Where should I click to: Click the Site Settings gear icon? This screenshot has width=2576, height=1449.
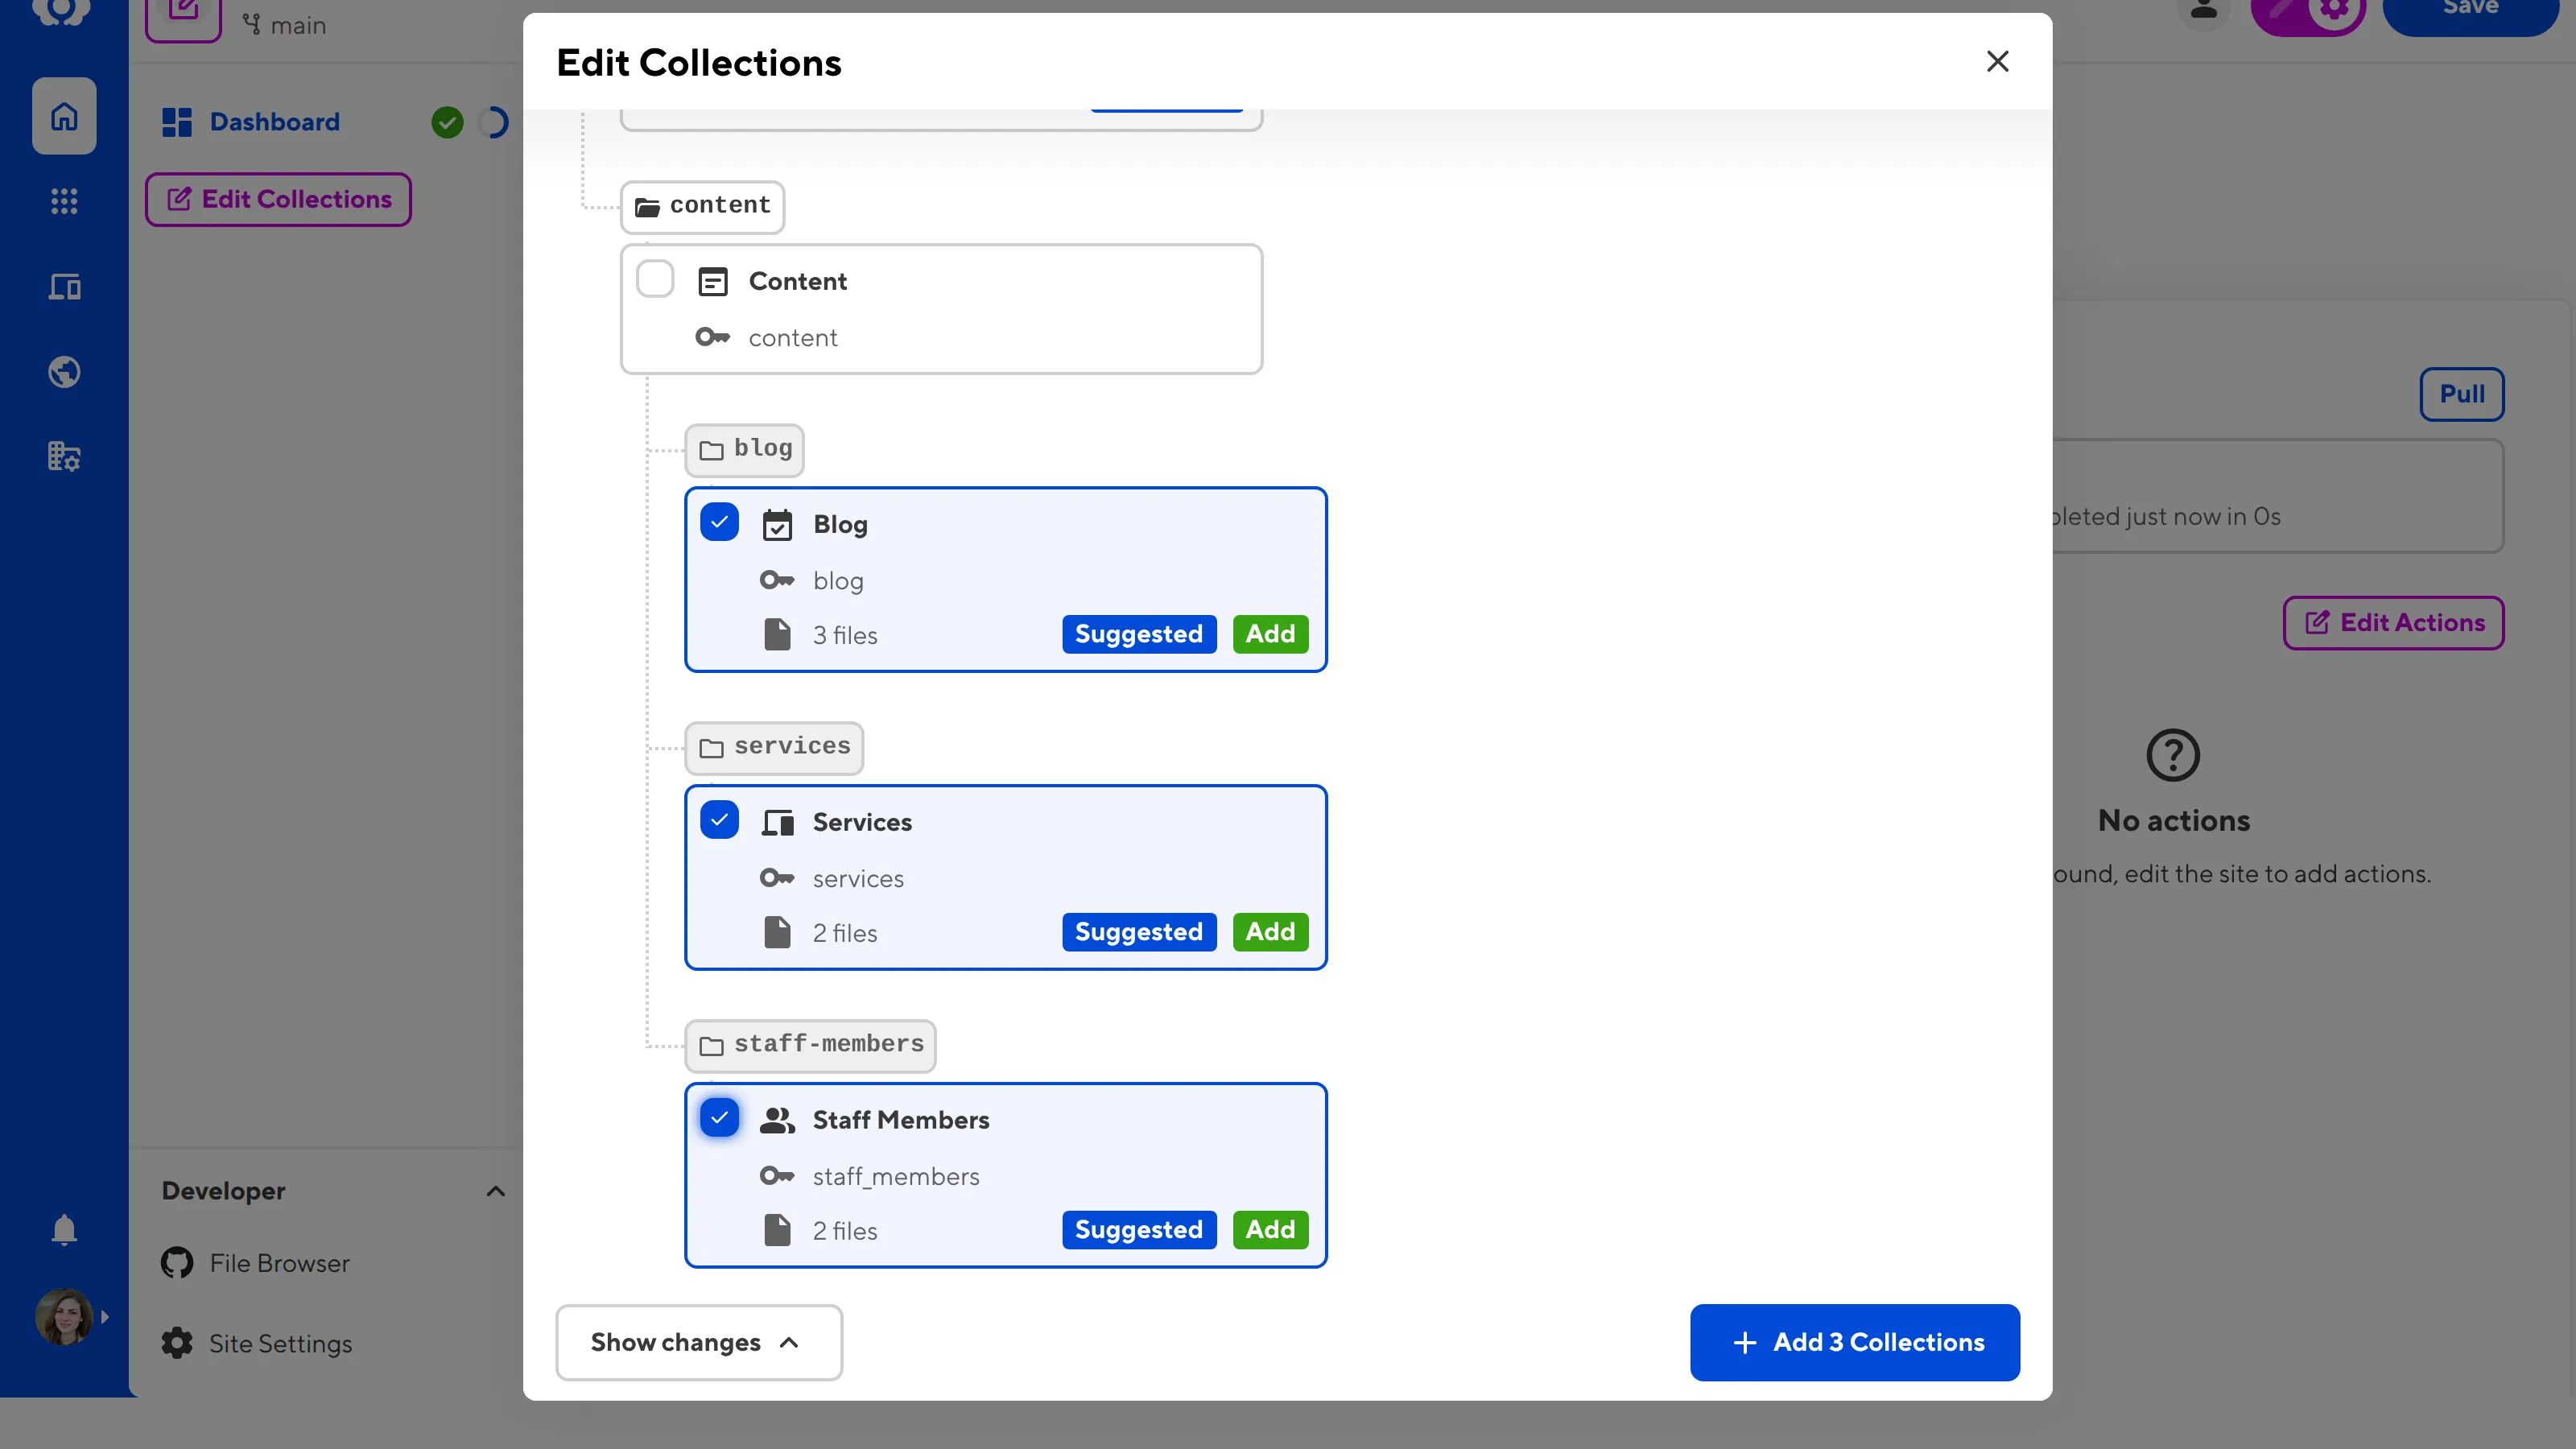[176, 1343]
